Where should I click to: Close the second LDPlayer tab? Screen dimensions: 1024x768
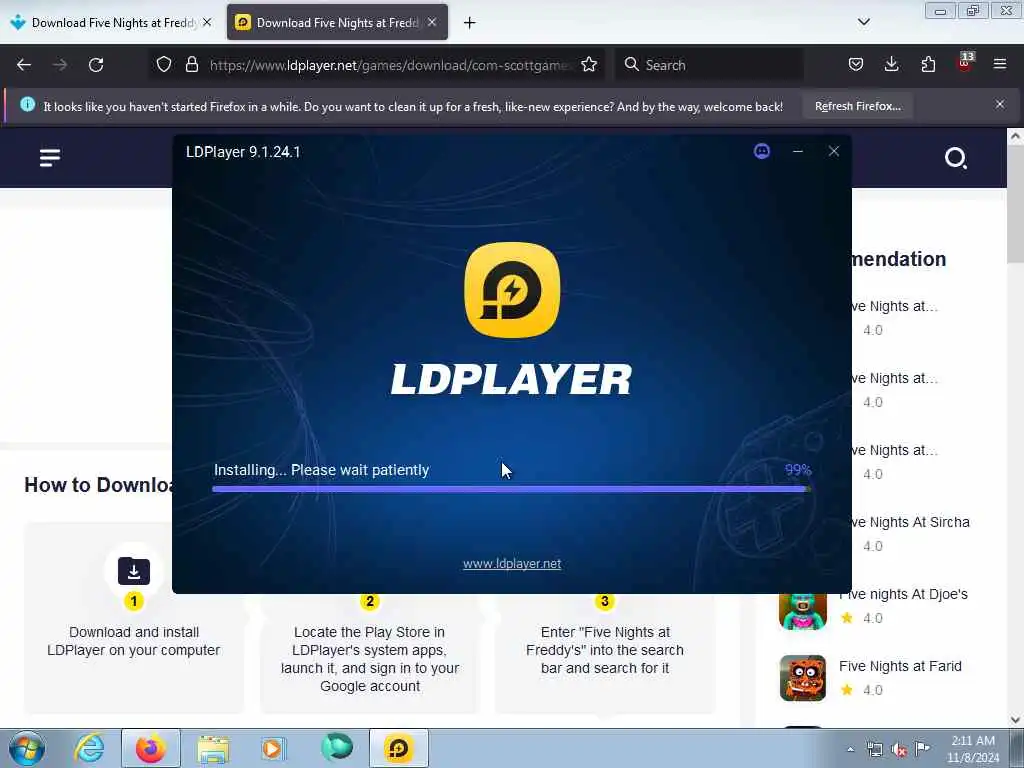pos(432,22)
